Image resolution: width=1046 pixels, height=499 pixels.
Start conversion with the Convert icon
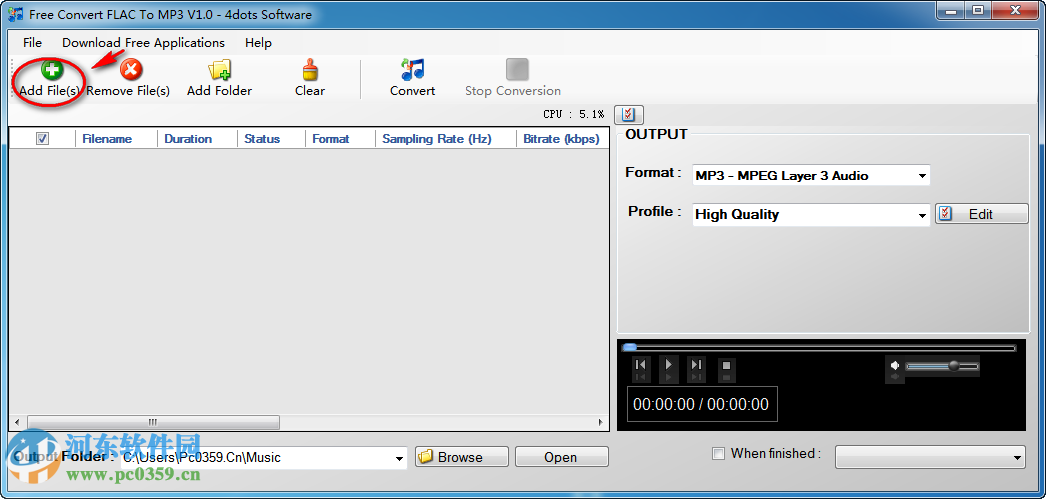[412, 70]
